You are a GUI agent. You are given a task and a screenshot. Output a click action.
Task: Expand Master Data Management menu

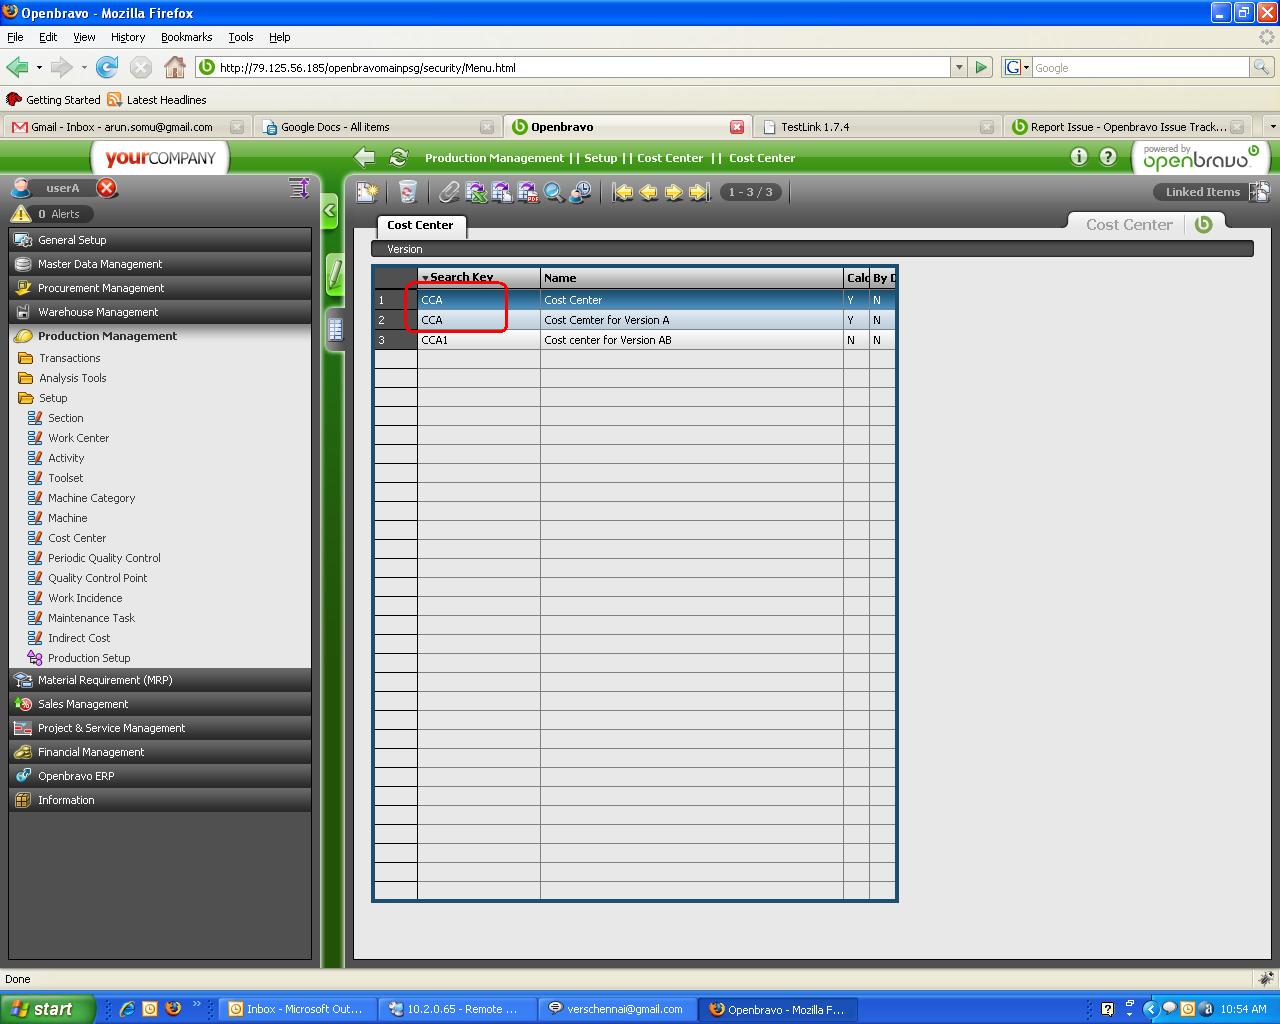[160, 264]
